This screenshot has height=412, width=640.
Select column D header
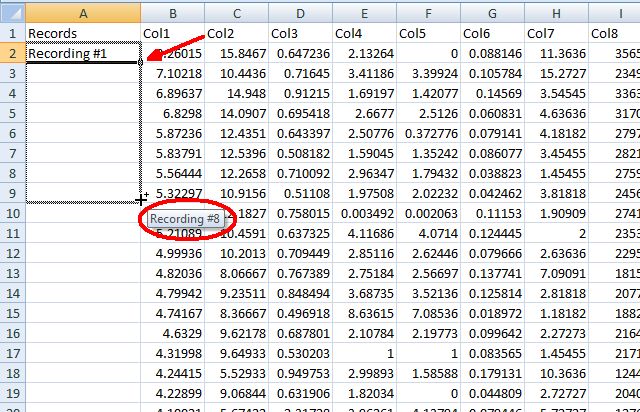click(x=301, y=11)
